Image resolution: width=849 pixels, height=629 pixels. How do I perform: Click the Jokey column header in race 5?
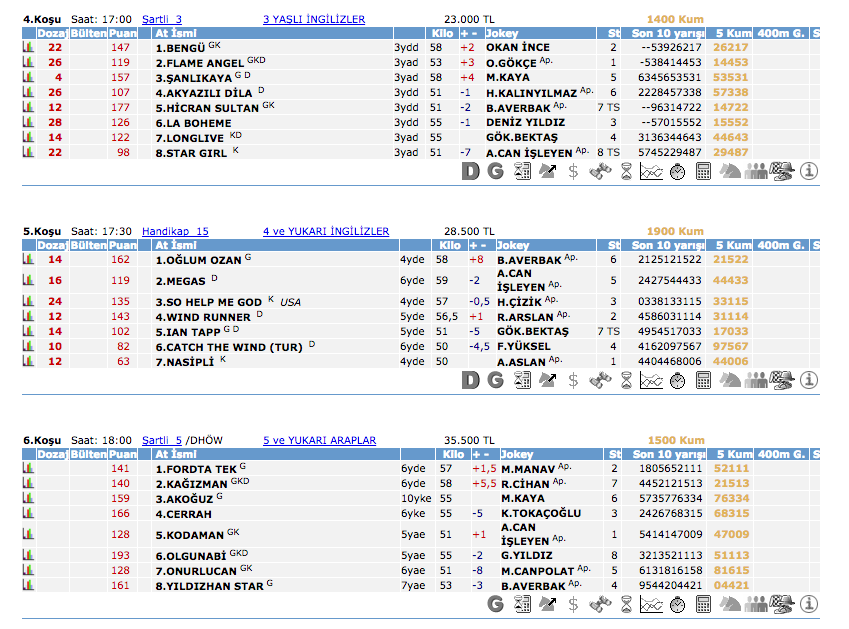tap(514, 245)
